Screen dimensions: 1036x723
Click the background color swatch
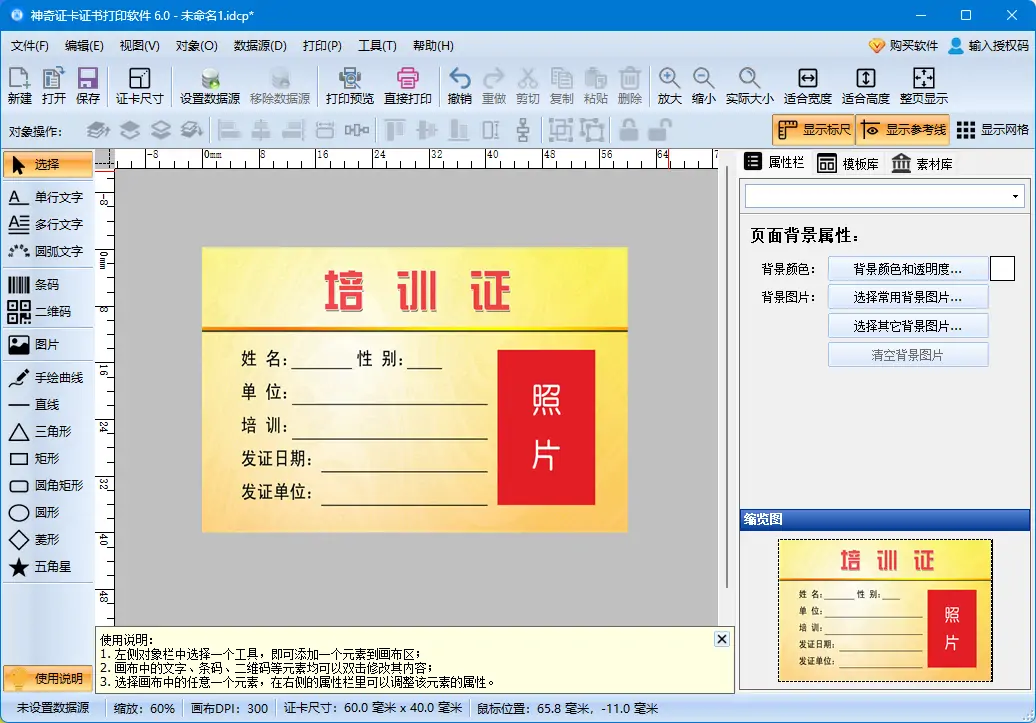pos(1002,267)
